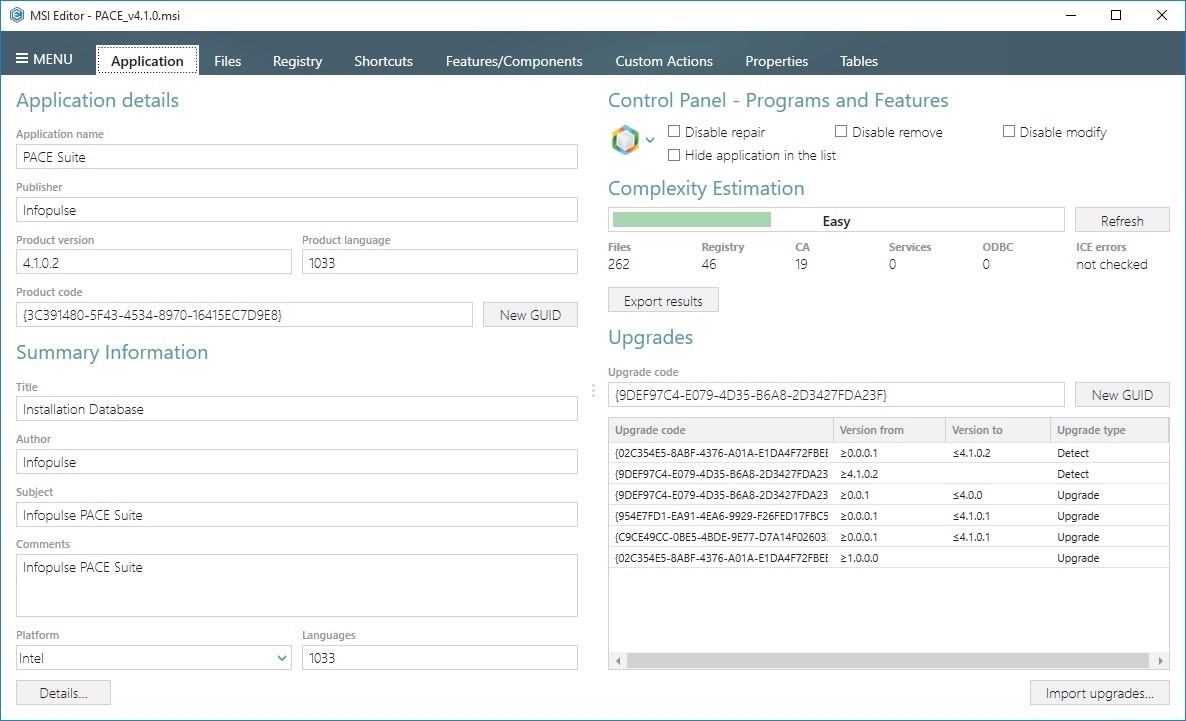Focus the Title field Installation Database
The image size is (1186, 721).
pyautogui.click(x=296, y=409)
